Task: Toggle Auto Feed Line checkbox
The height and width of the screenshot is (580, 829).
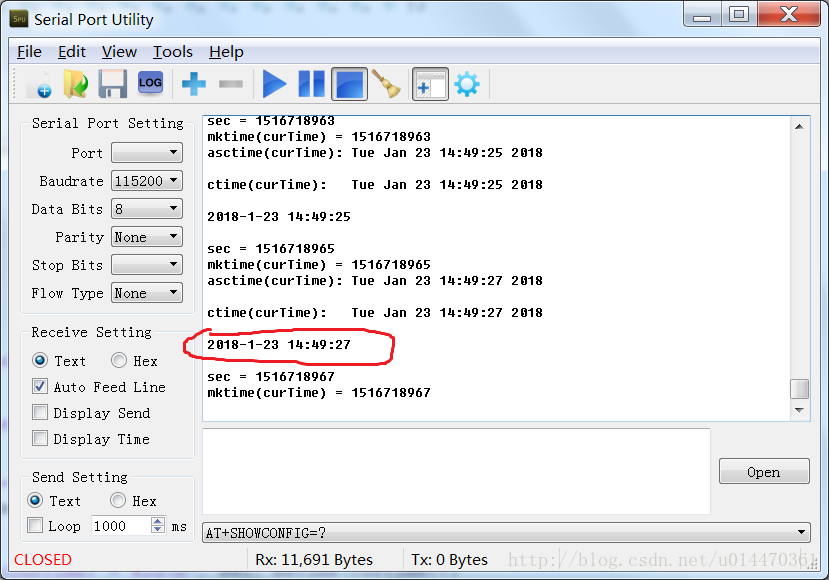Action: point(40,386)
